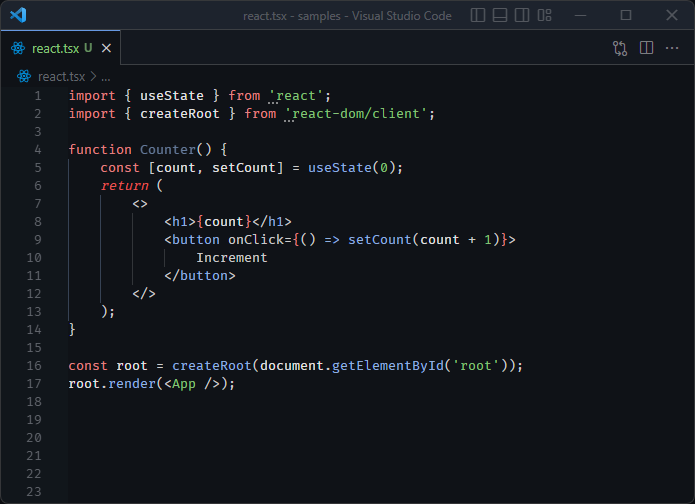Viewport: 695px width, 504px height.
Task: Click the window title text
Action: [x=347, y=16]
